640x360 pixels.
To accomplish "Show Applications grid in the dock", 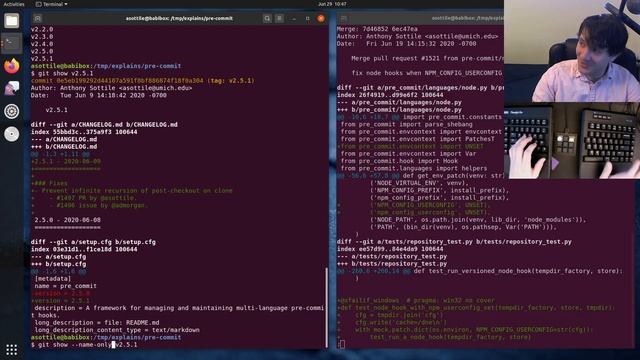I will point(11,349).
